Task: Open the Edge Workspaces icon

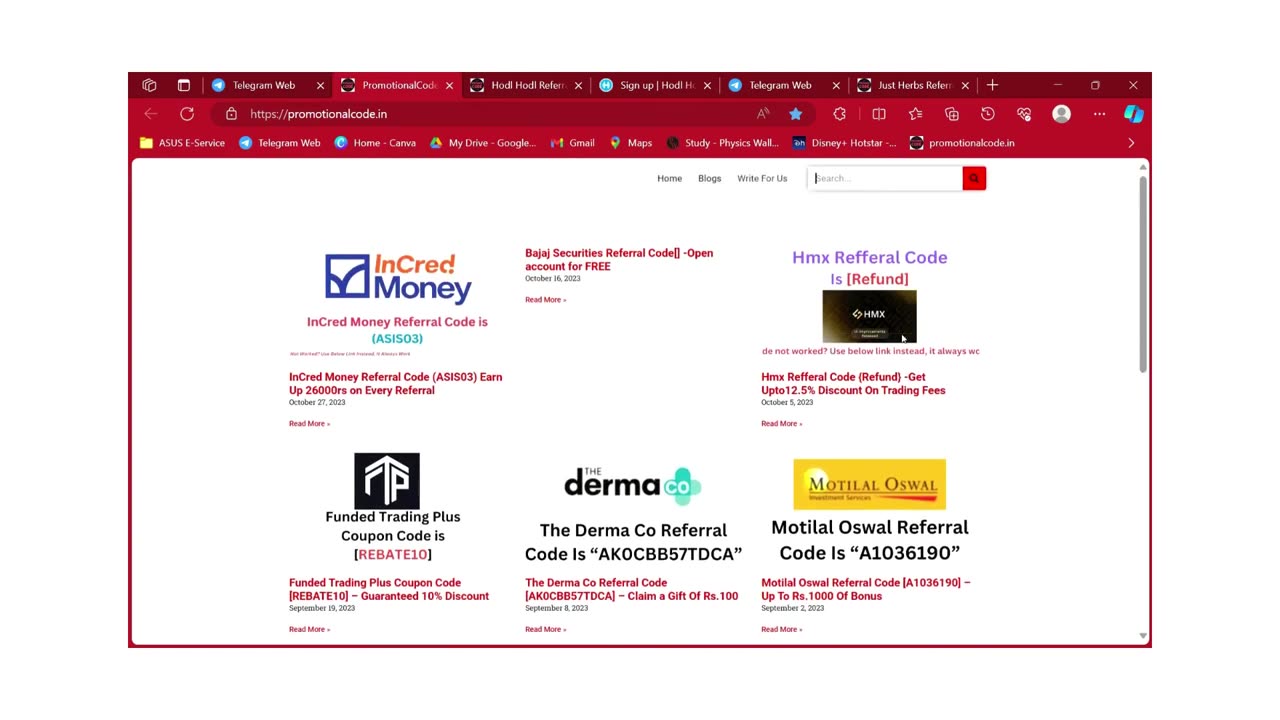Action: [149, 85]
